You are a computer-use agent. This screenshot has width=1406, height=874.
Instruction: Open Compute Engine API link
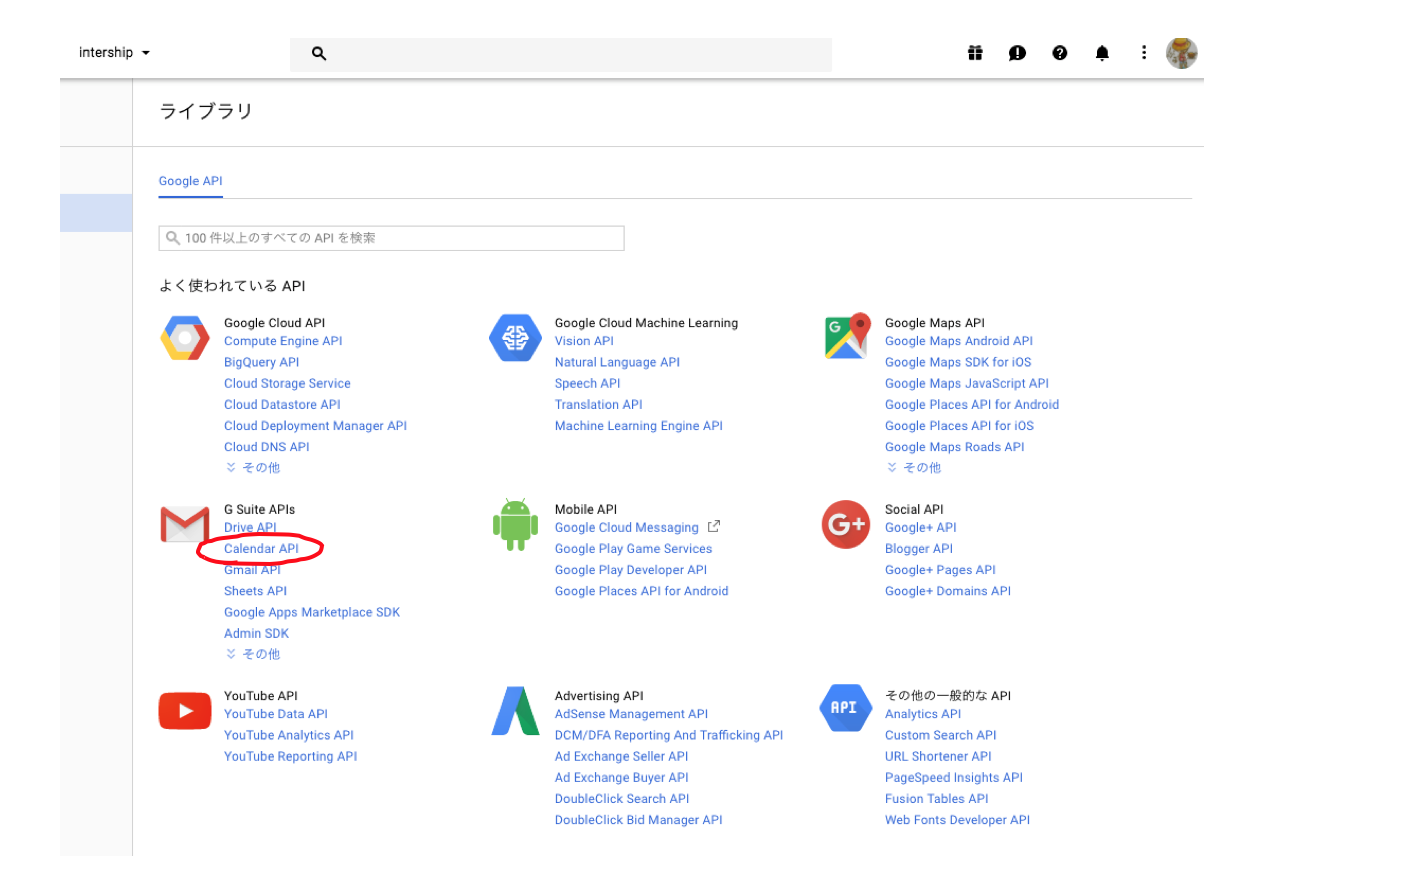(x=283, y=341)
